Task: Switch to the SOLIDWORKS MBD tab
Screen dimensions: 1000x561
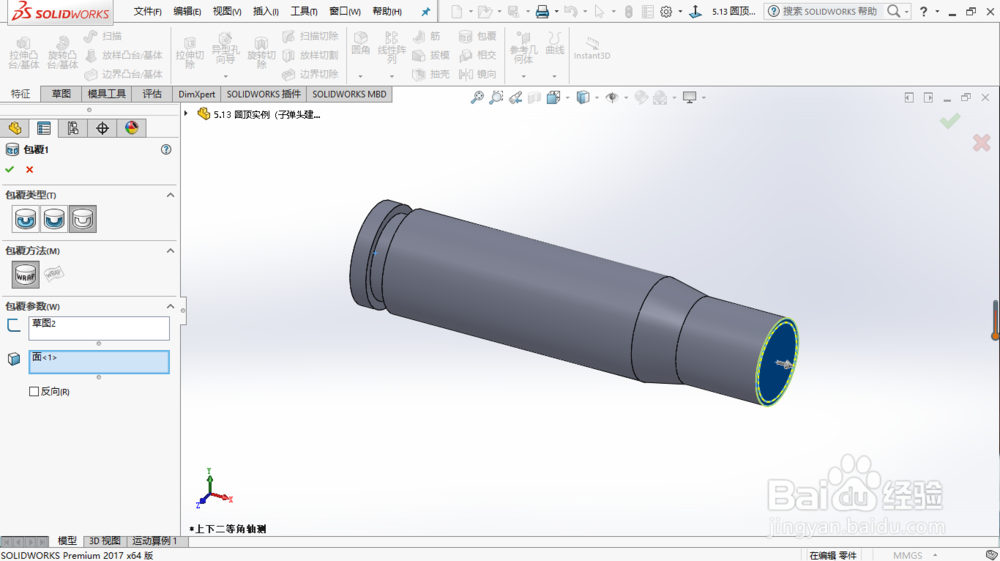Action: tap(349, 94)
